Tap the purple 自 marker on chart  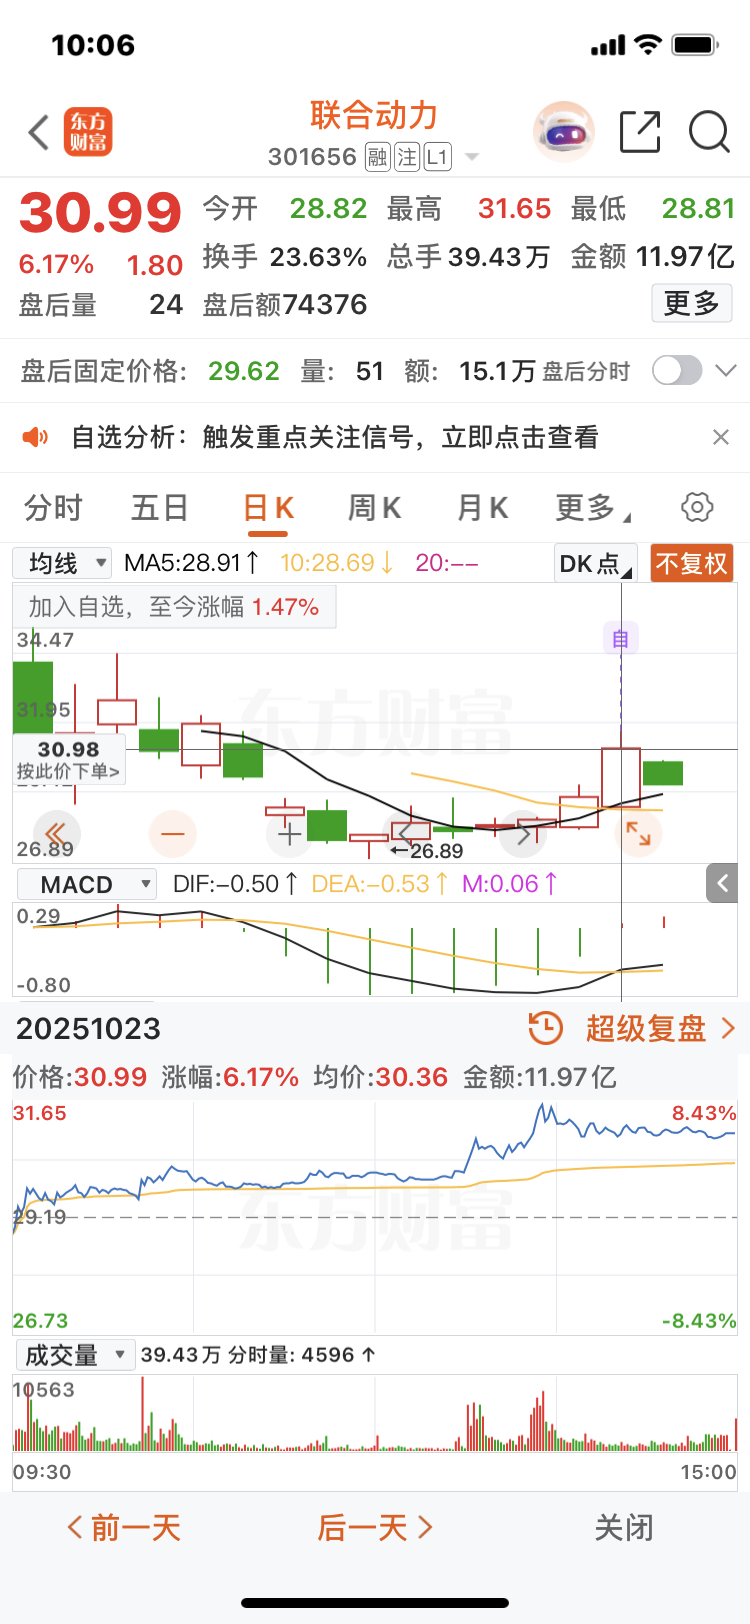coord(620,639)
